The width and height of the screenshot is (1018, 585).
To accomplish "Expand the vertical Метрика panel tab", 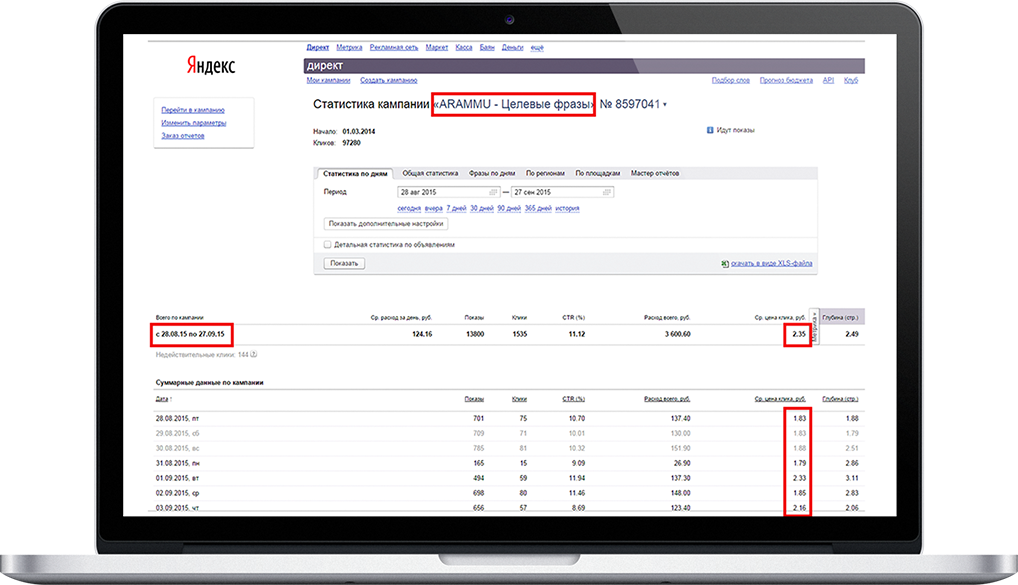I will pyautogui.click(x=814, y=327).
